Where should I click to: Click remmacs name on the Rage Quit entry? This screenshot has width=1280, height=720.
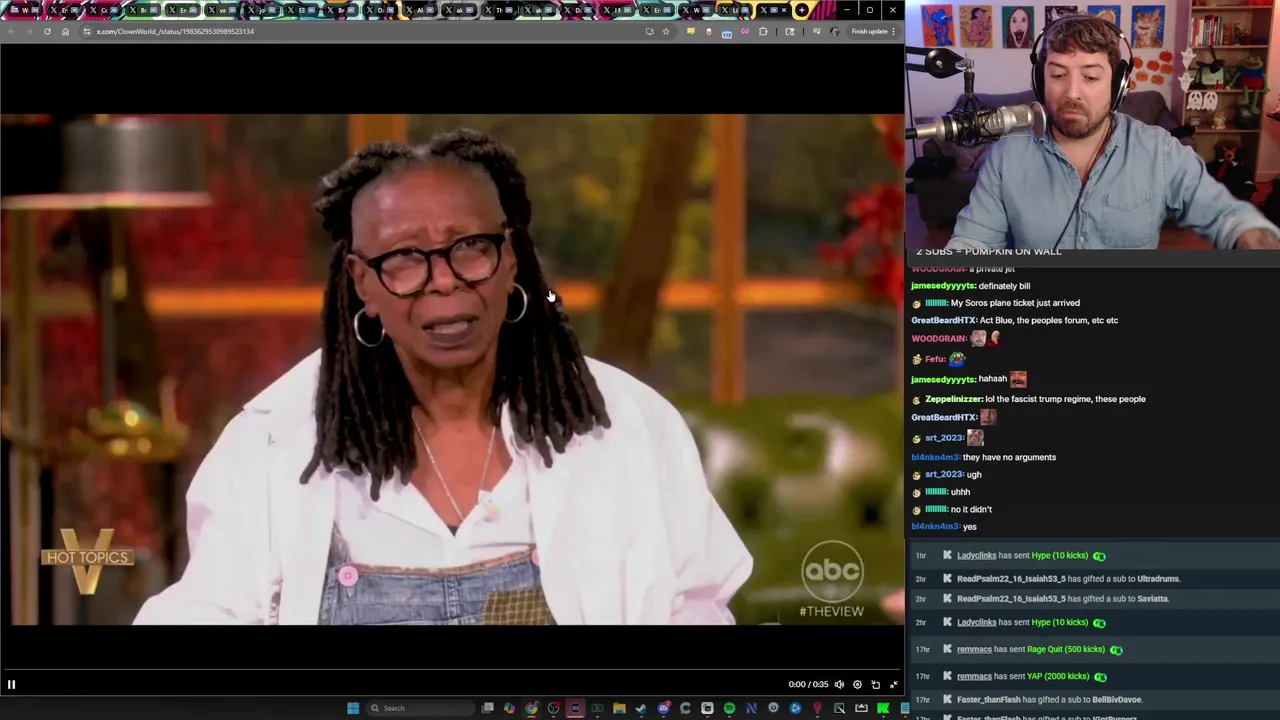tap(974, 649)
